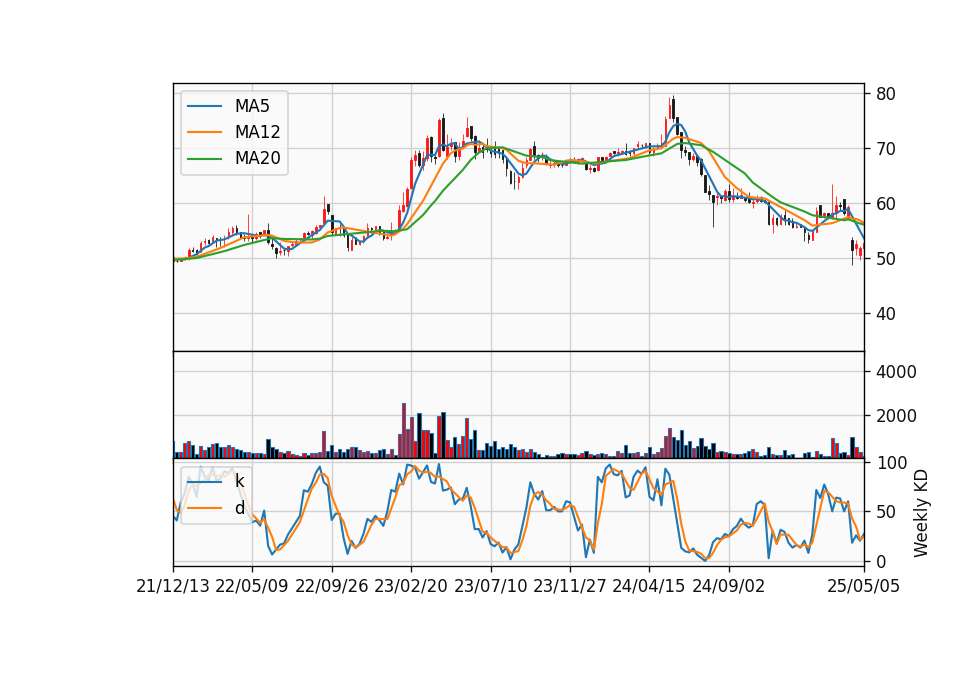Click the volume axis value 4000
960x690 pixels.
coord(896,372)
